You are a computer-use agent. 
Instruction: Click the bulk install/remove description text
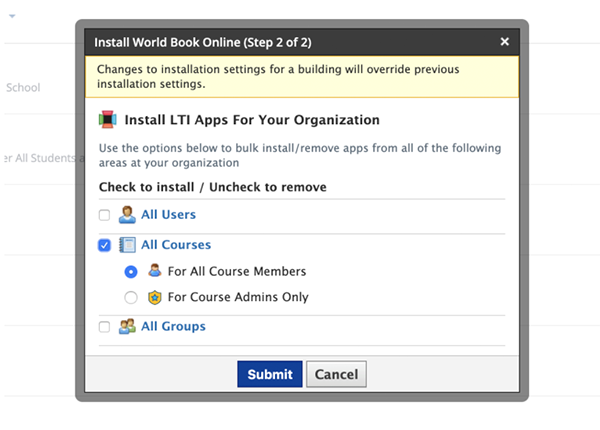coord(300,155)
